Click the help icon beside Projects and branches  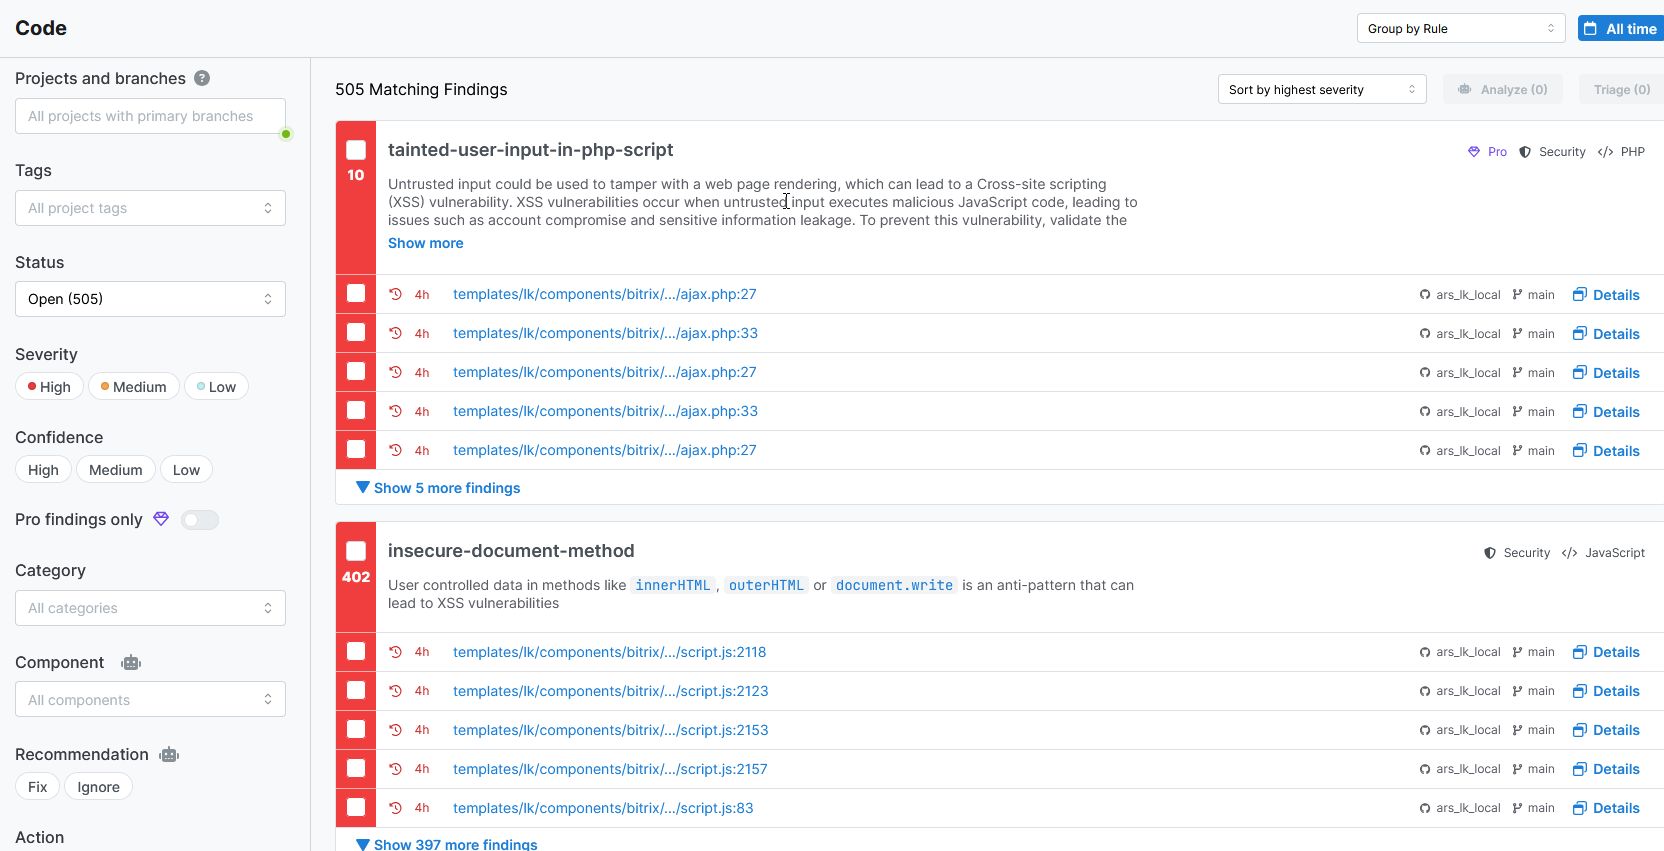click(x=202, y=78)
